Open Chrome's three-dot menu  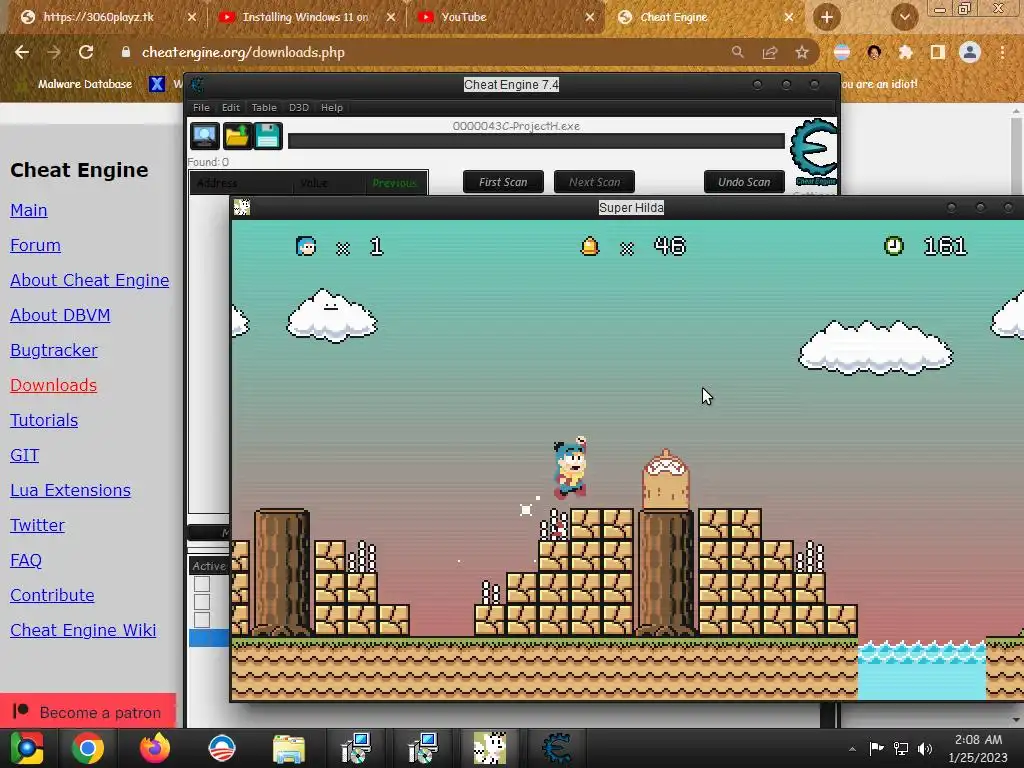1002,52
